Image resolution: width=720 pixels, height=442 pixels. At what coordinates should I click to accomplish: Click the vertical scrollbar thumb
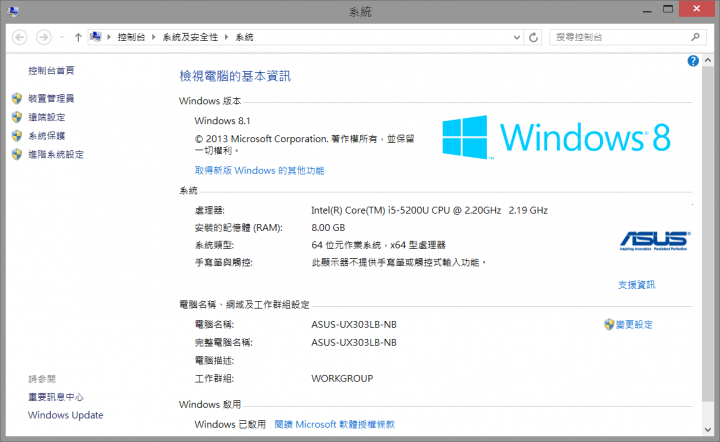coord(708,234)
